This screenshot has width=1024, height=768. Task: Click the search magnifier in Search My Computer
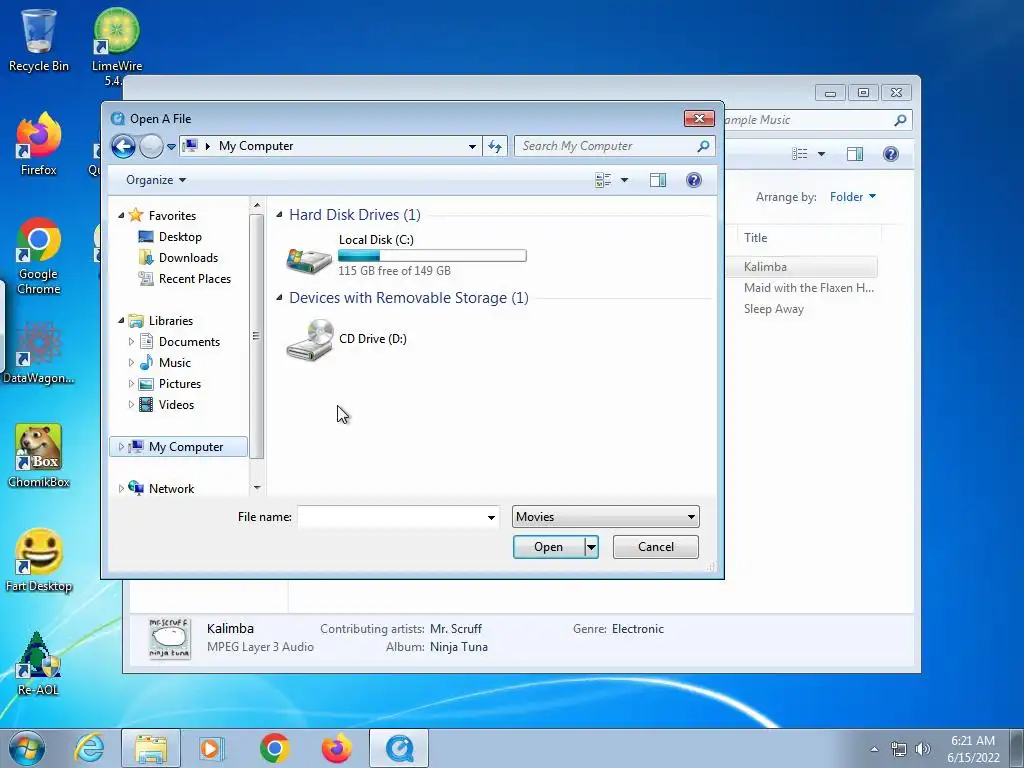coord(703,146)
